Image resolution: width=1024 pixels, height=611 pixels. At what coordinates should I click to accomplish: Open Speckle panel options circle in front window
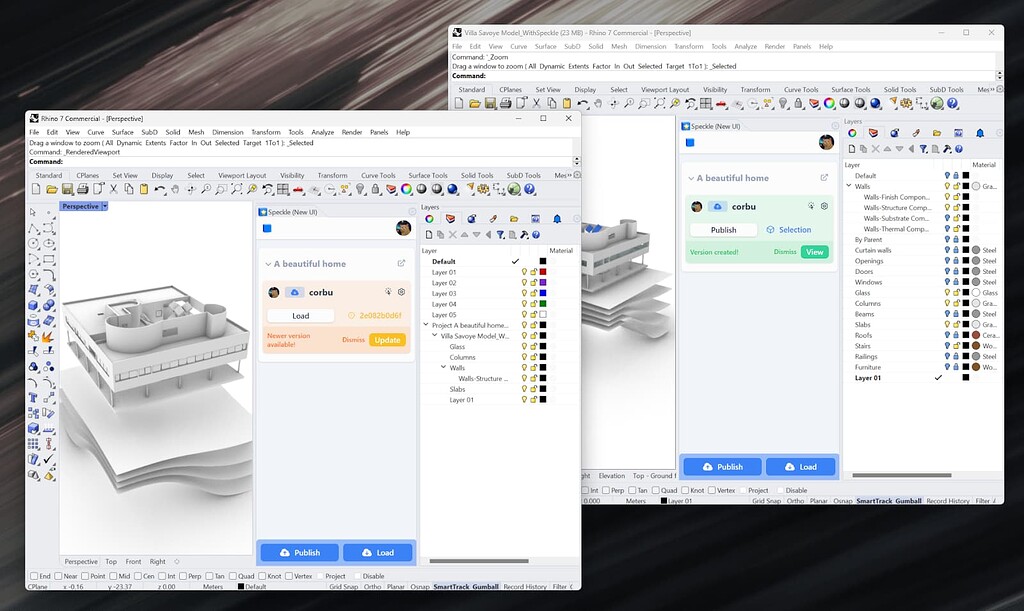[411, 212]
